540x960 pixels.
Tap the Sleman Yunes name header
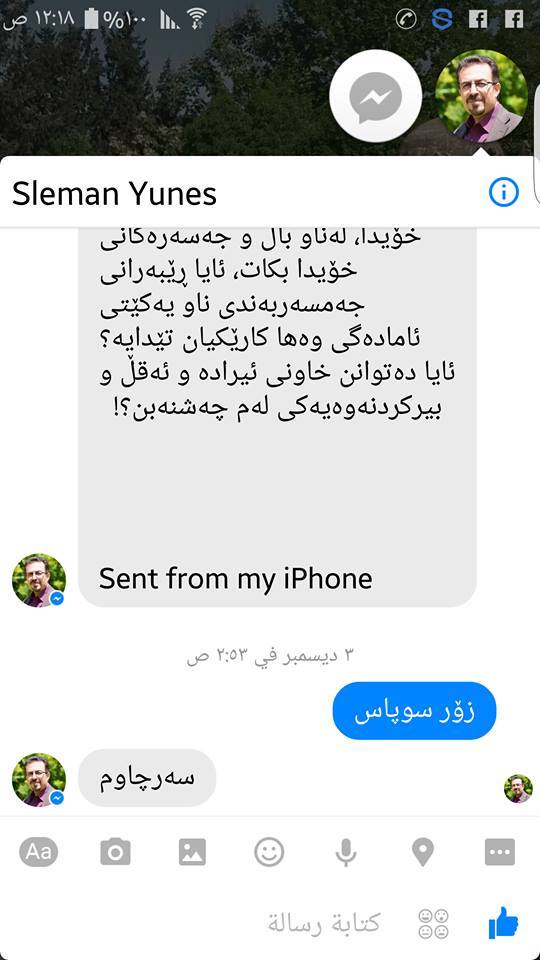pyautogui.click(x=114, y=193)
